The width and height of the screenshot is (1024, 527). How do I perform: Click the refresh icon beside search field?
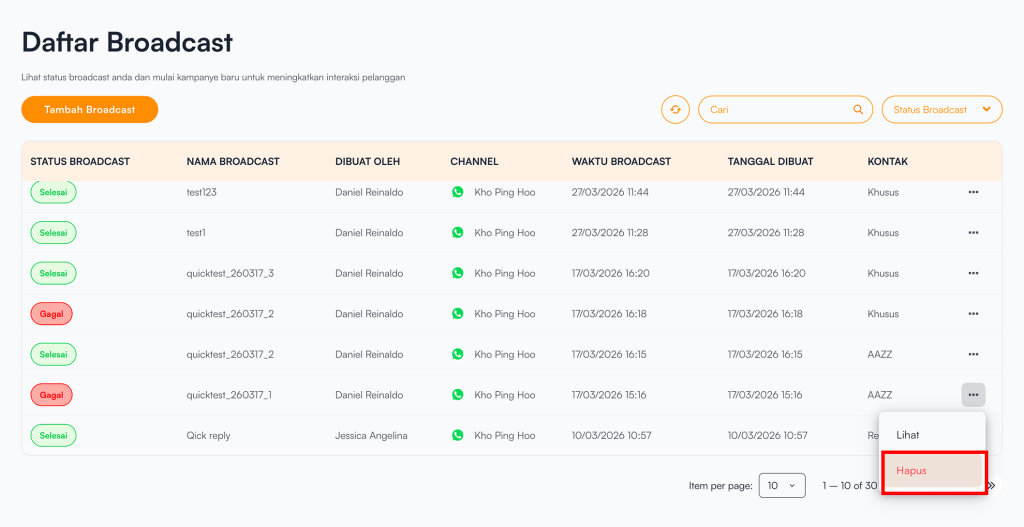675,110
